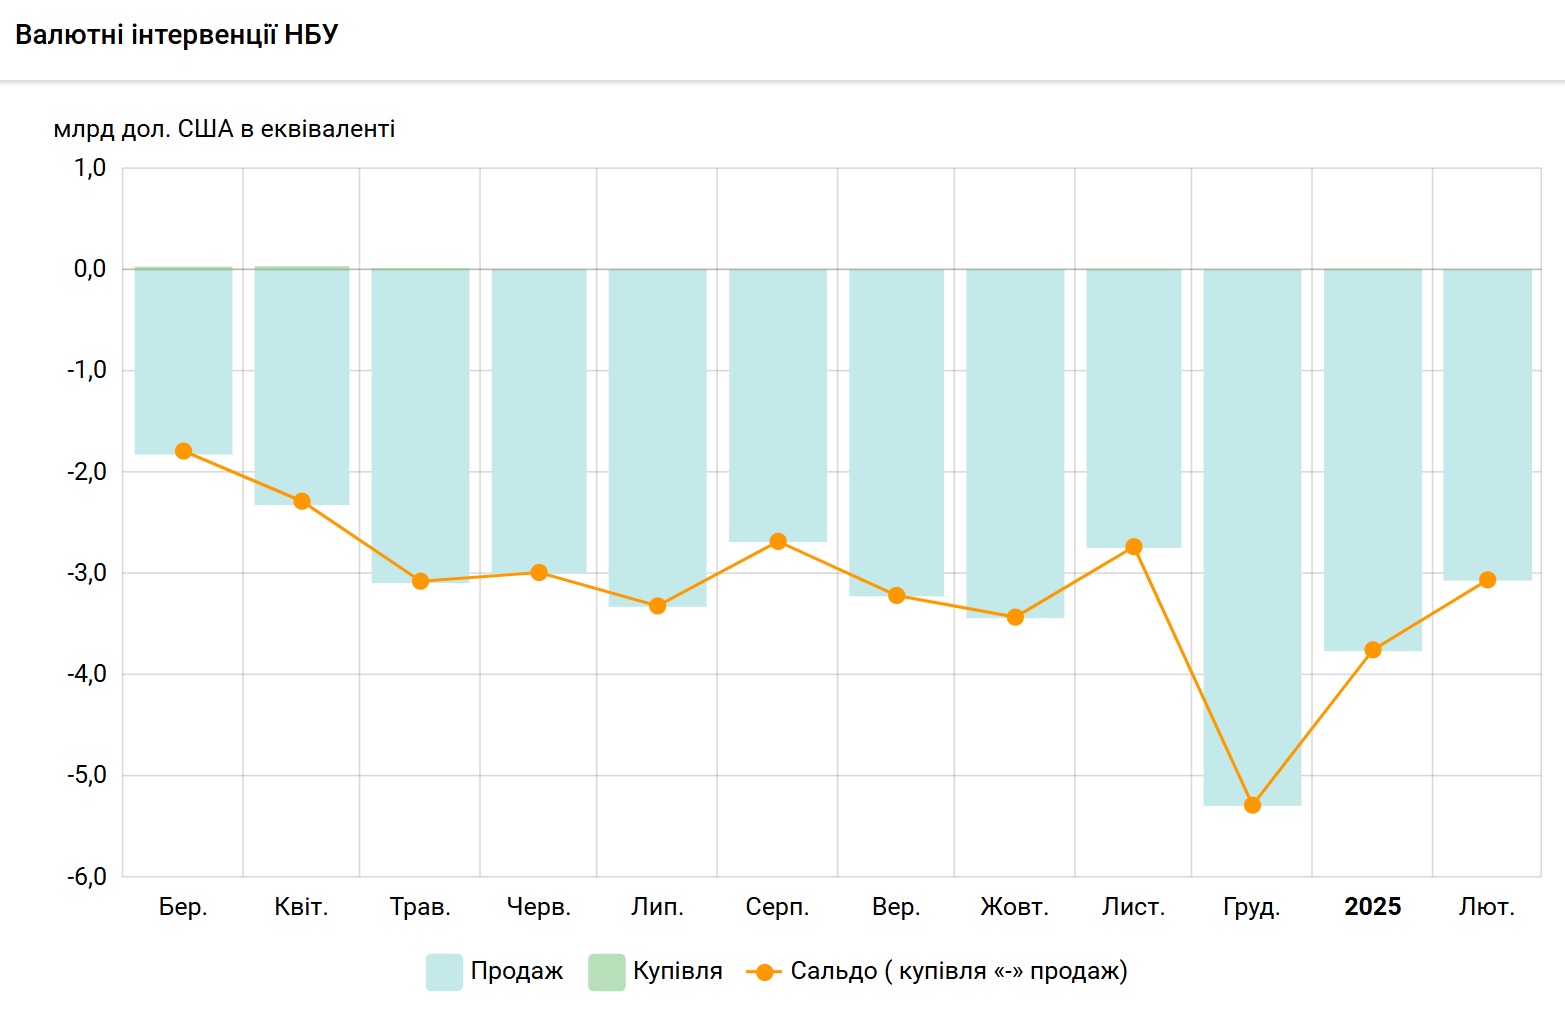
Task: Click the Лип. balance marker
Action: 657,606
